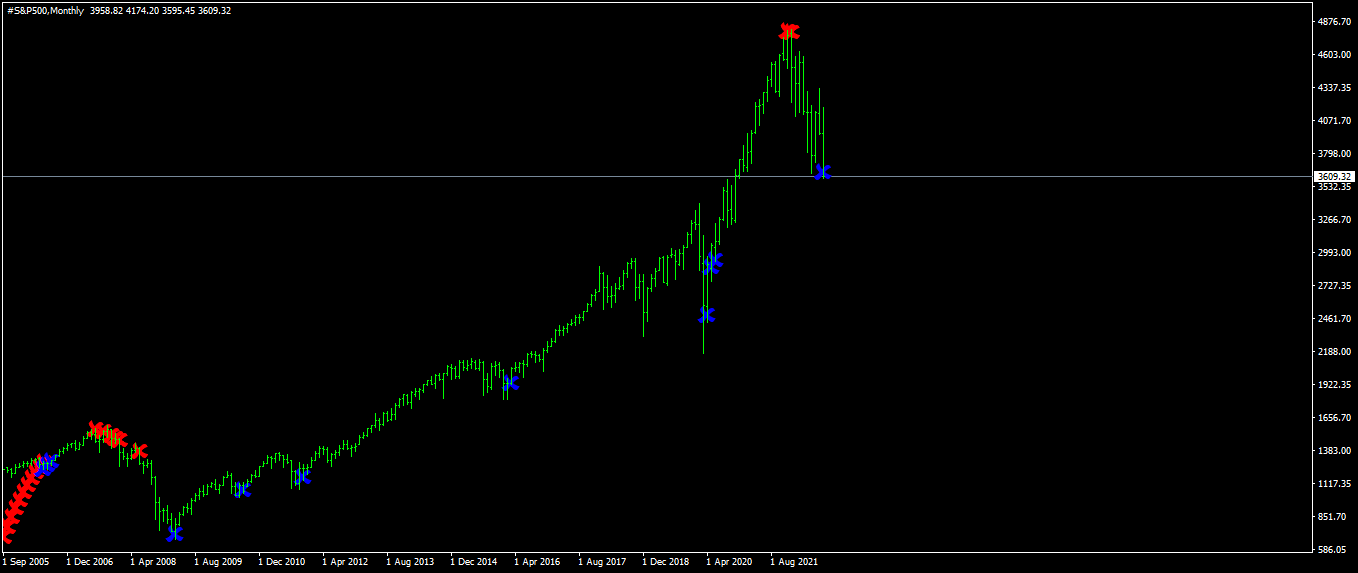Select the blue marker touching the current price line
The image size is (1358, 573).
(822, 172)
